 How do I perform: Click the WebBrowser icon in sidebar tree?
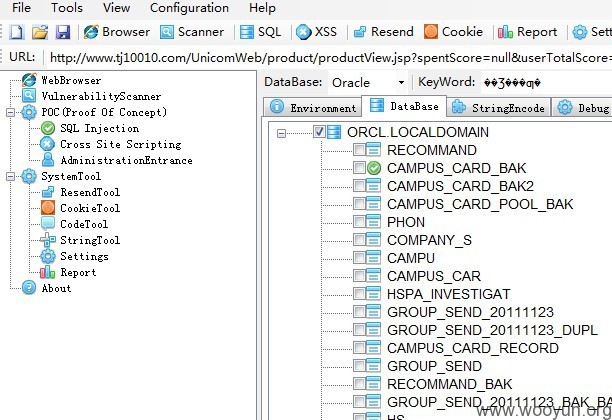coord(29,80)
